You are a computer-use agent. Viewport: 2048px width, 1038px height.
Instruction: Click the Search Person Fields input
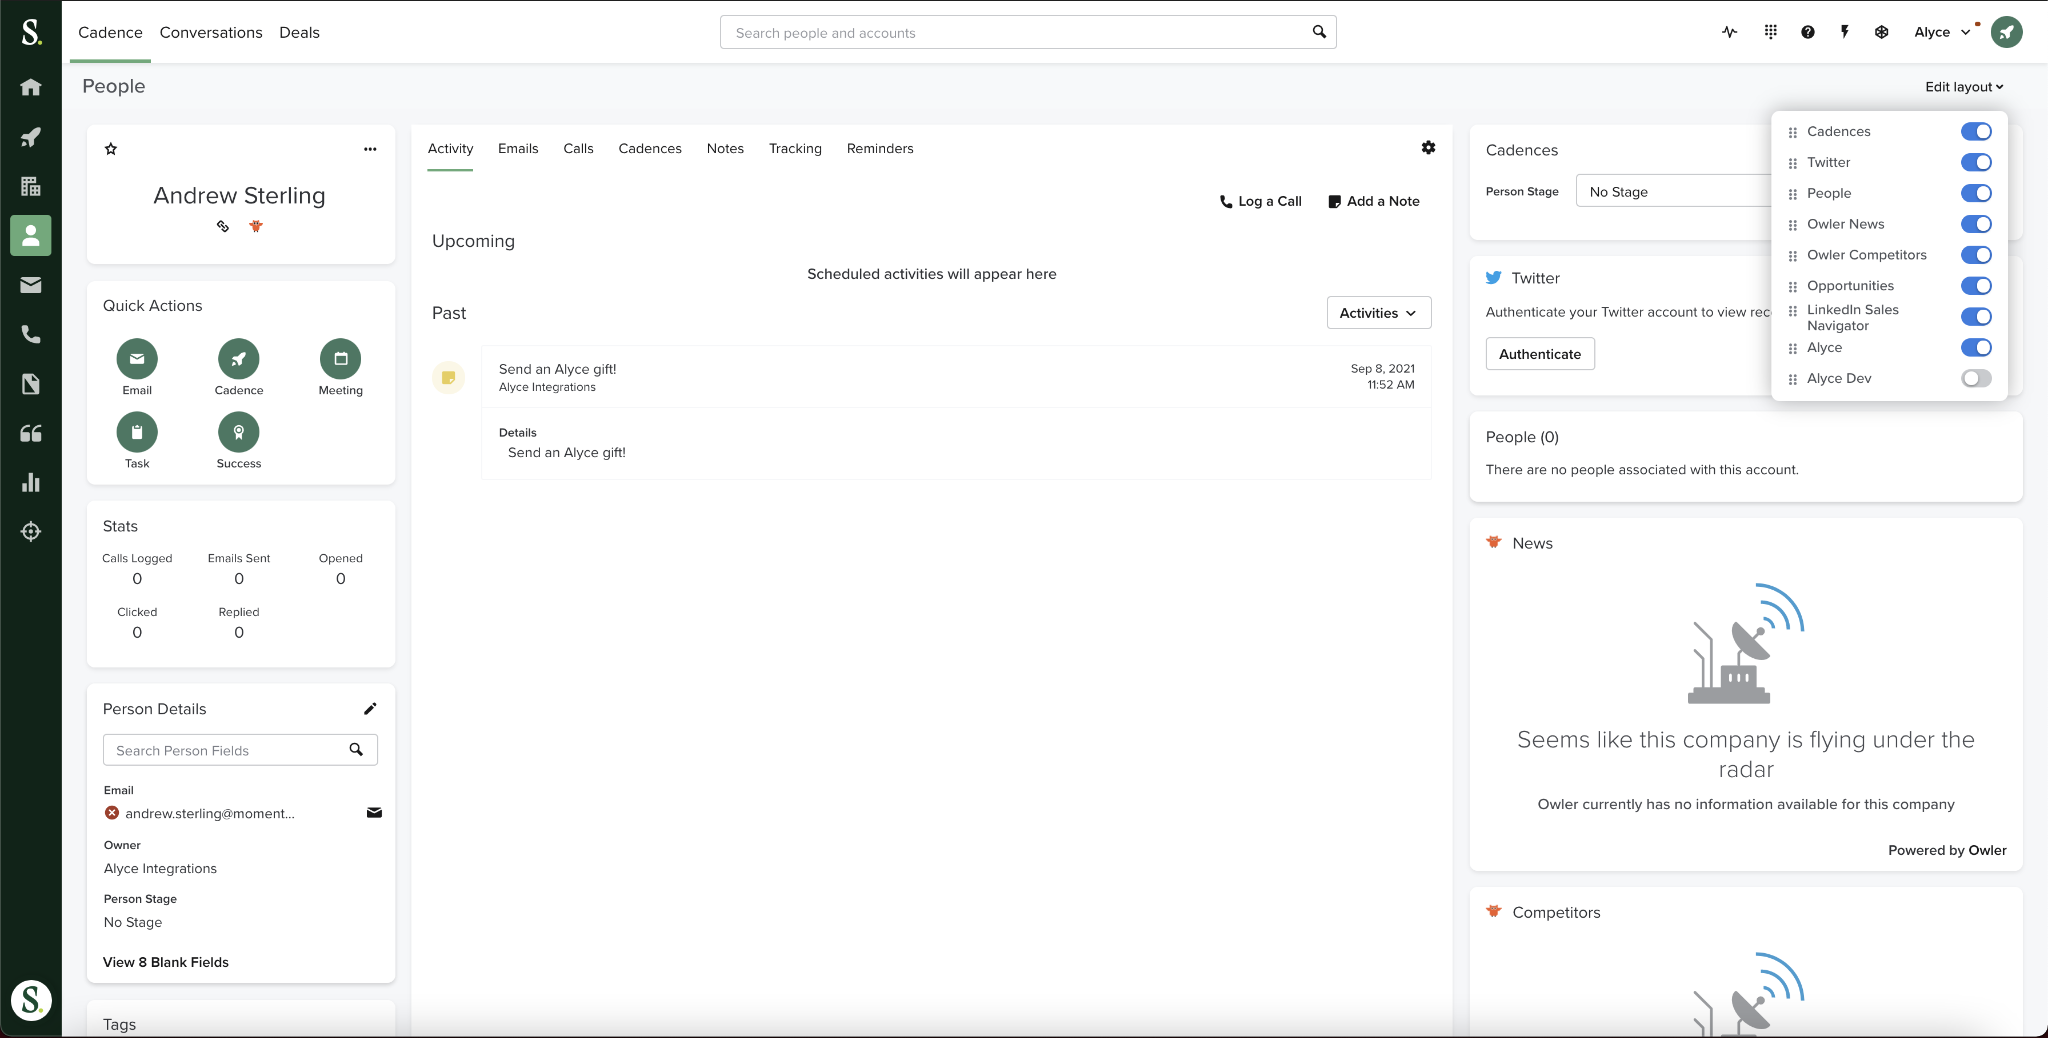click(240, 750)
